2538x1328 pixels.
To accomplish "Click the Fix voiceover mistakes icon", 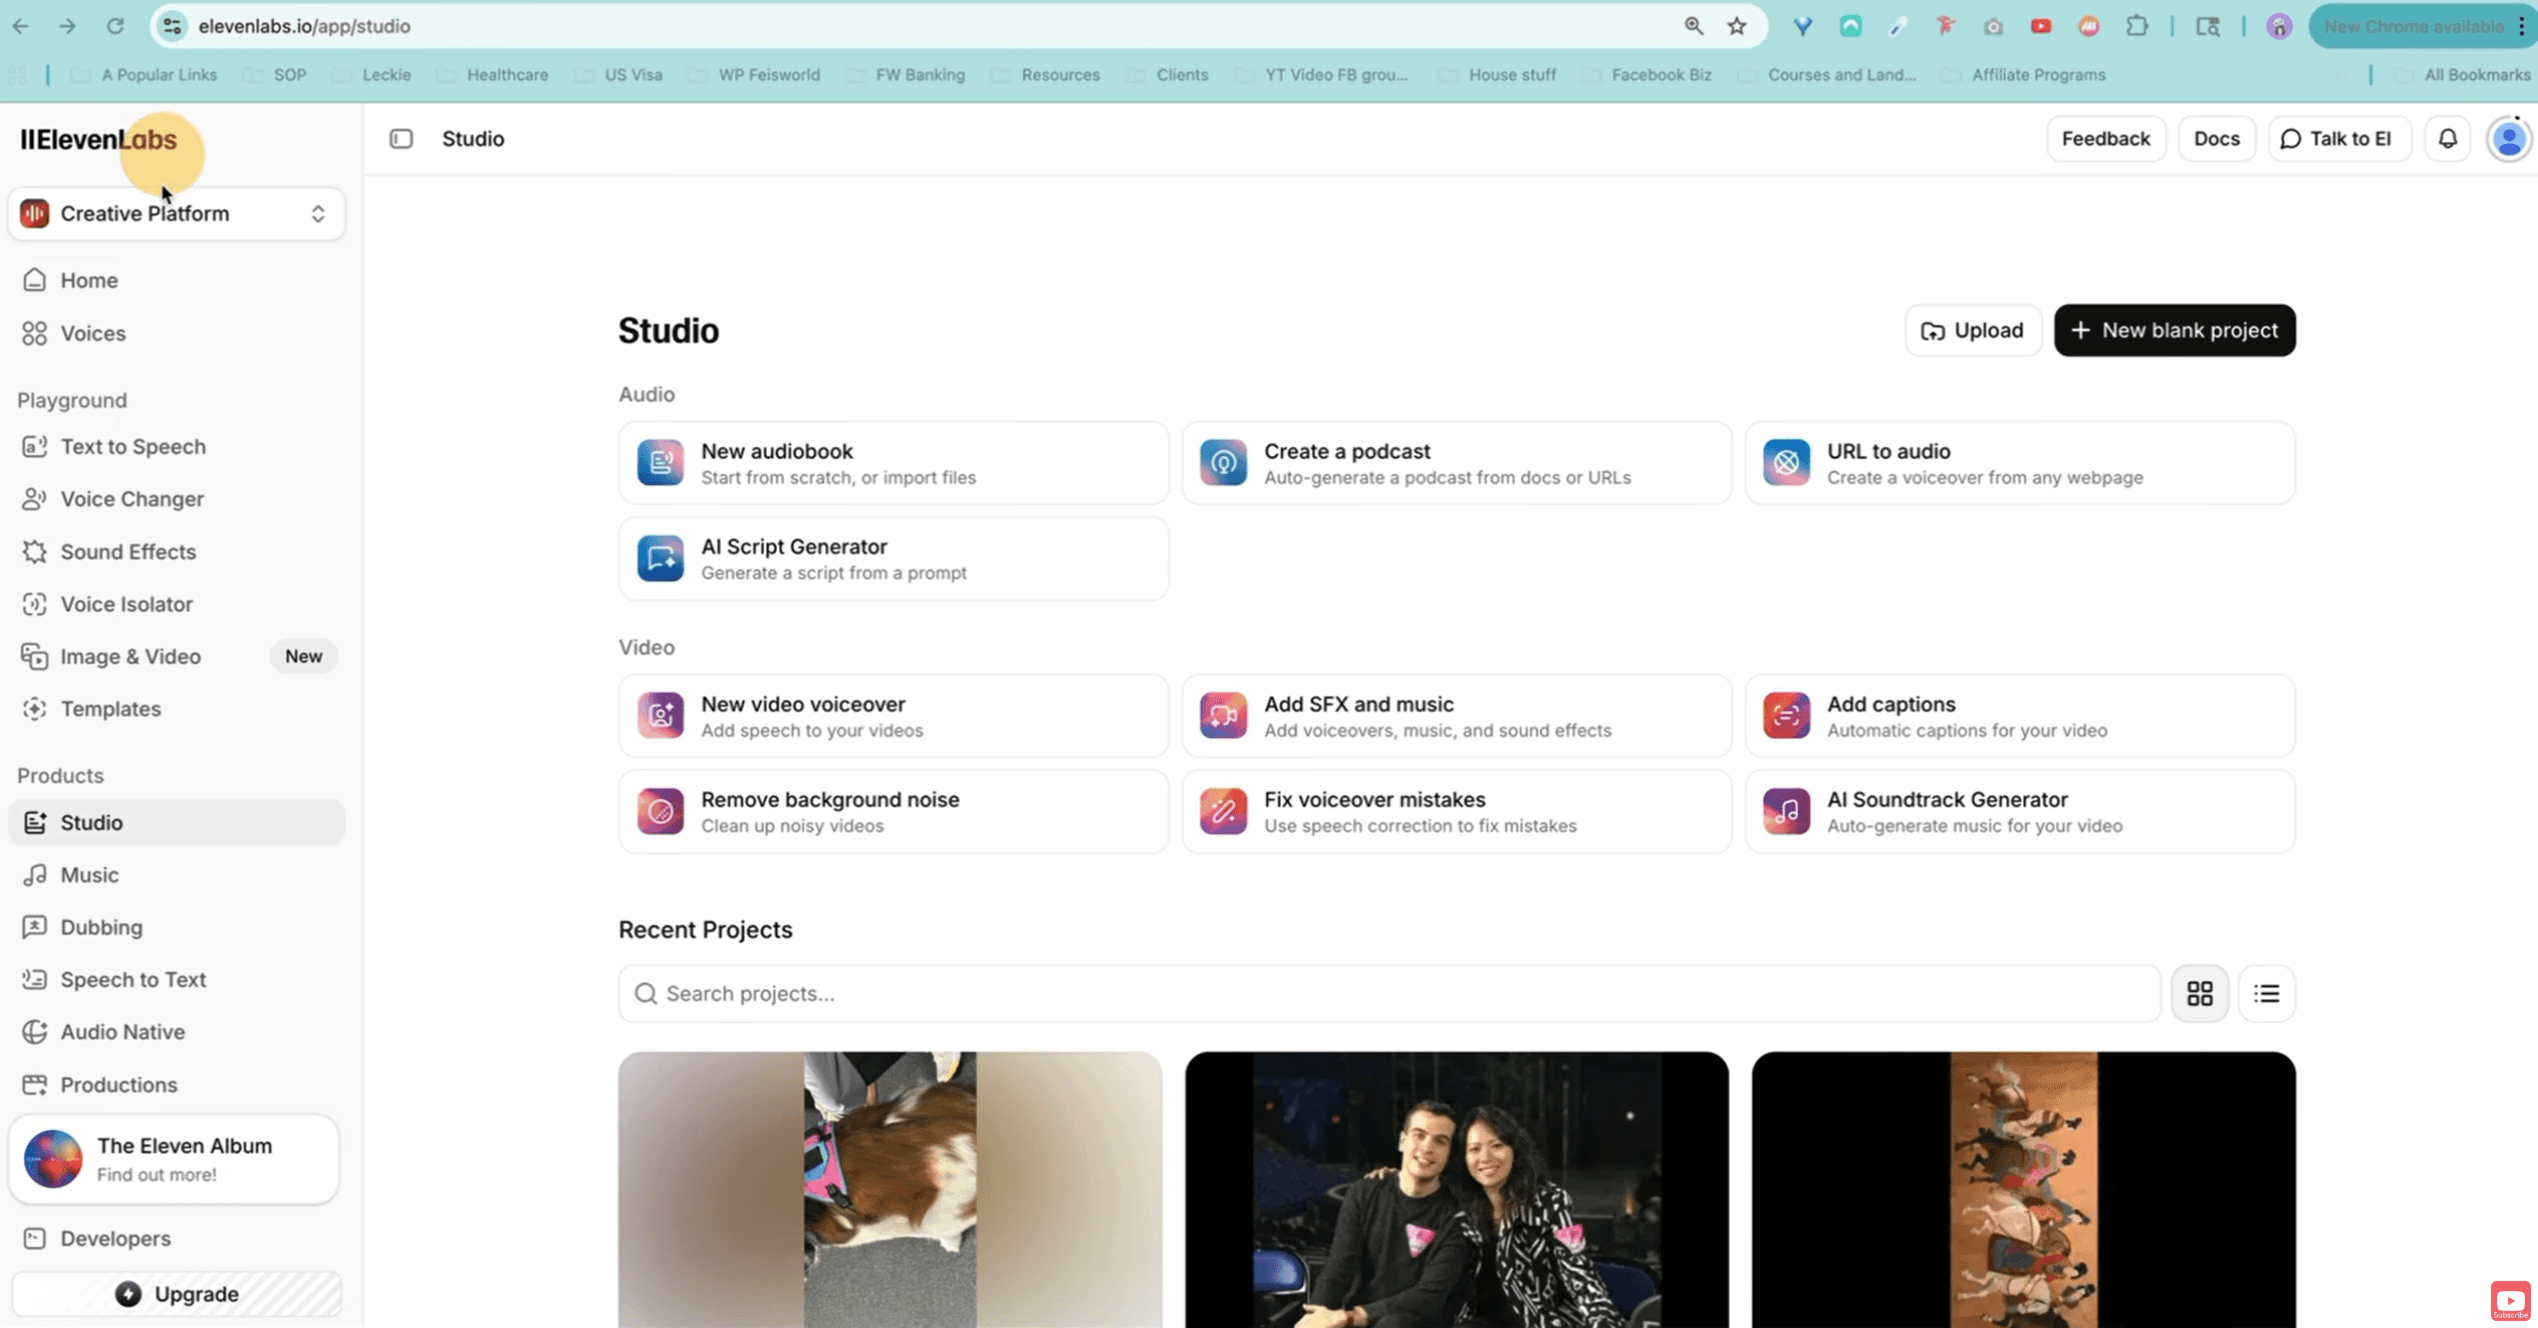I will click(x=1223, y=811).
